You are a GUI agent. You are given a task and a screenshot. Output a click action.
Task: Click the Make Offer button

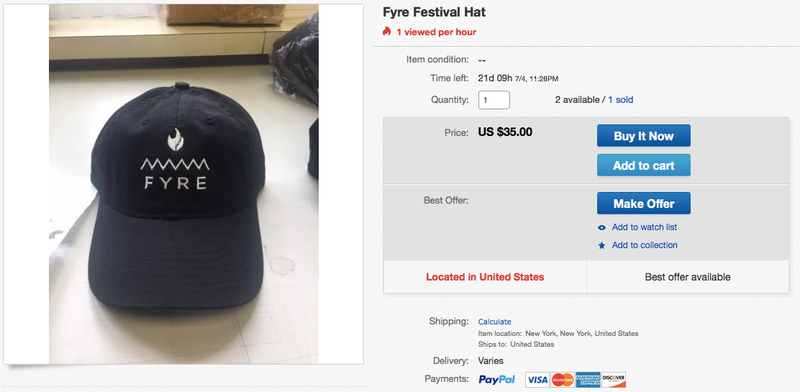tap(643, 203)
